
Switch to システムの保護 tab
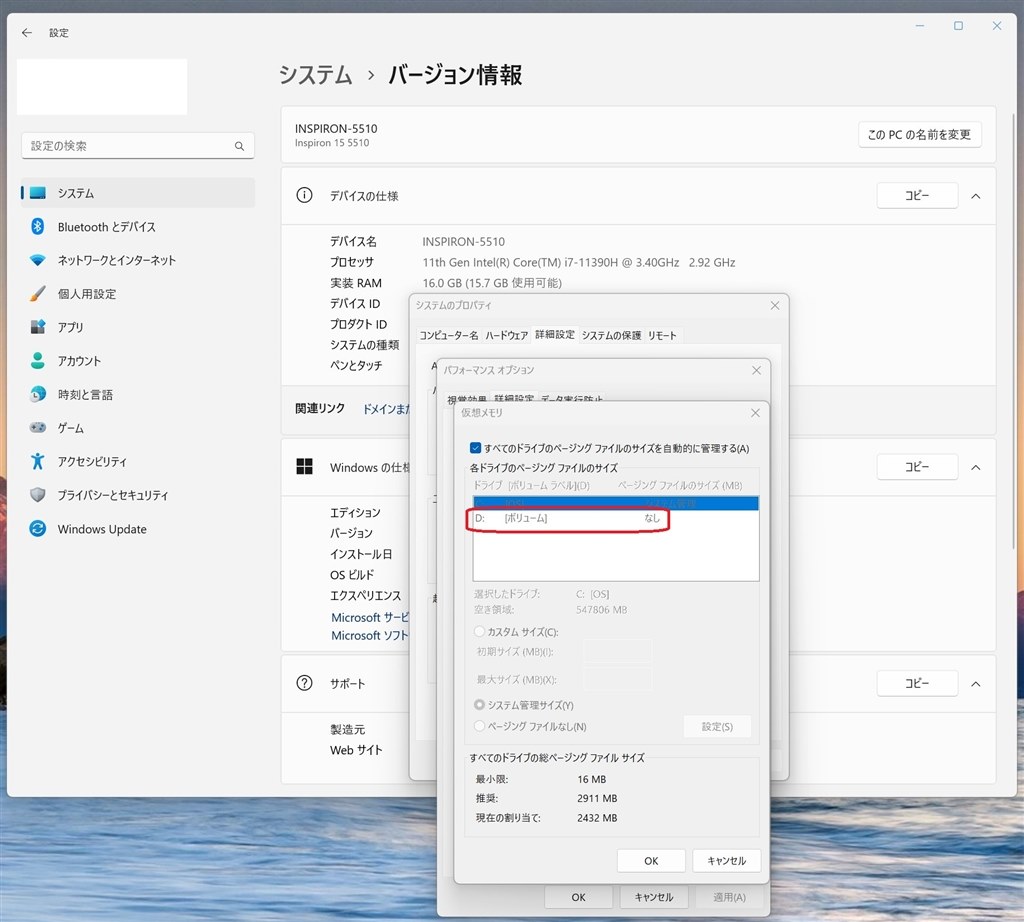tap(611, 335)
